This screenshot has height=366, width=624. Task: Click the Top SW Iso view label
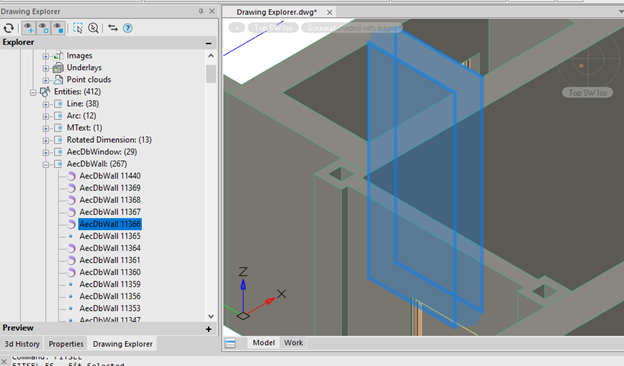pyautogui.click(x=273, y=28)
